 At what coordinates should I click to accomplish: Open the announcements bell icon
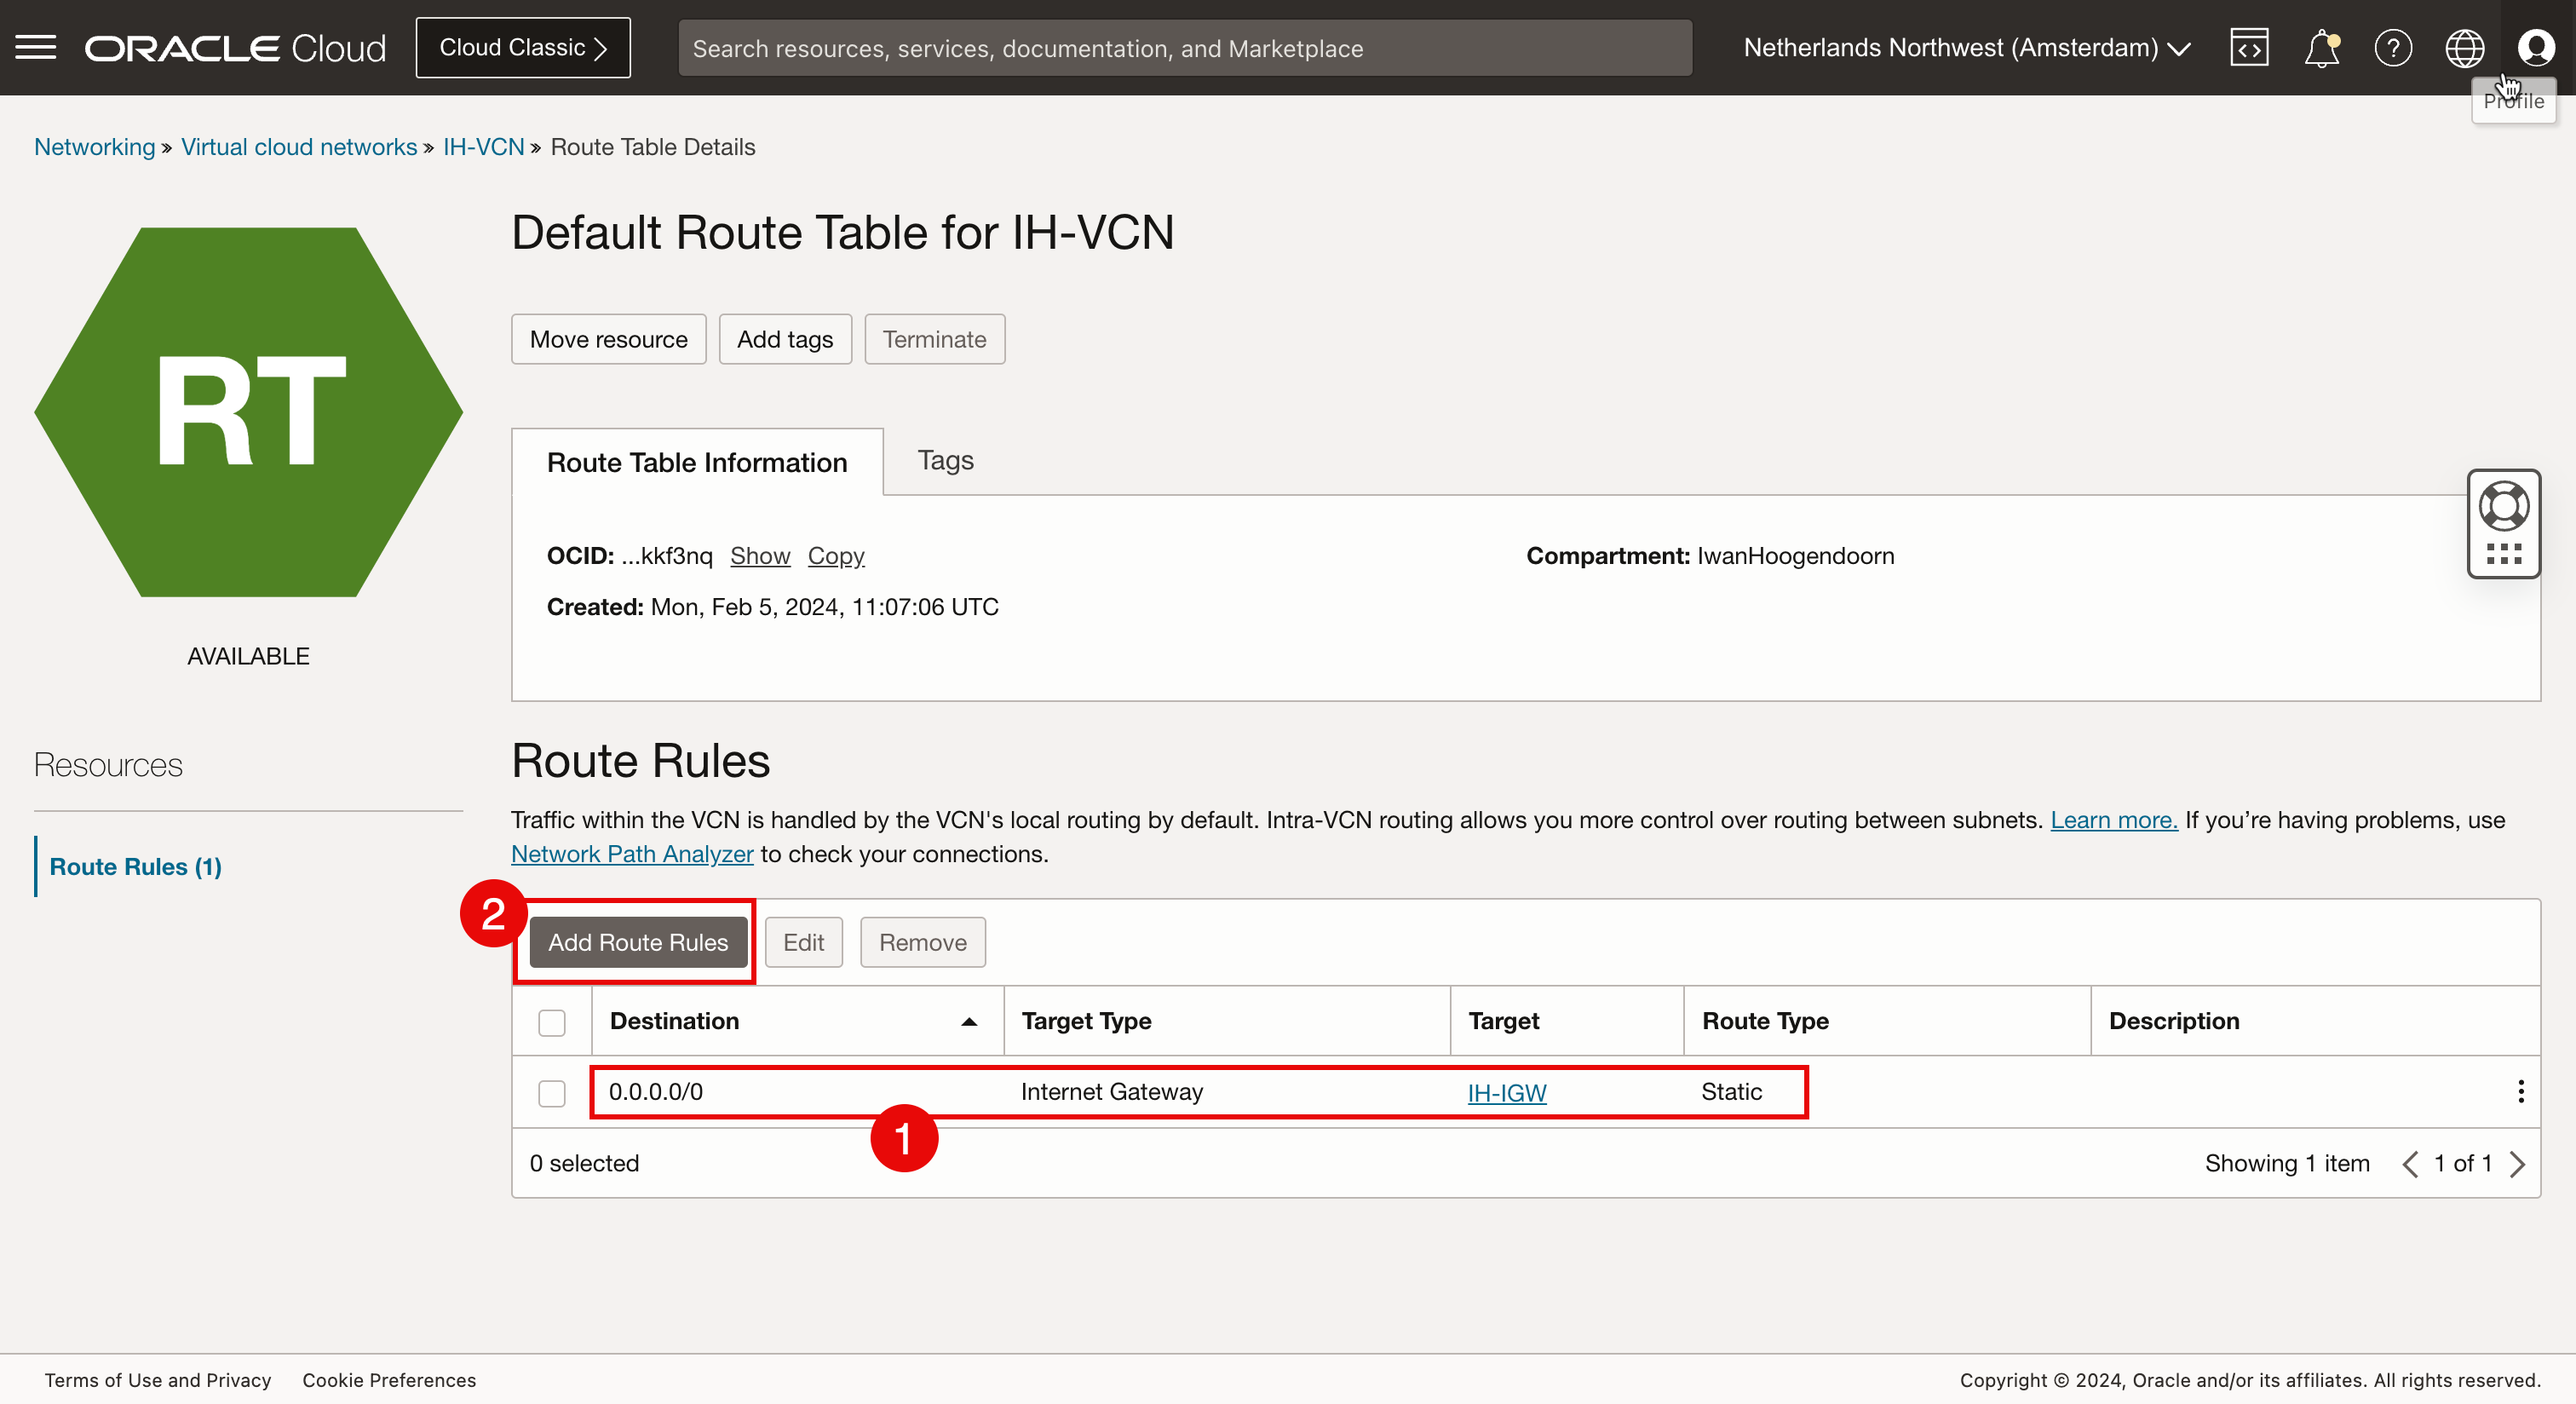tap(2321, 47)
